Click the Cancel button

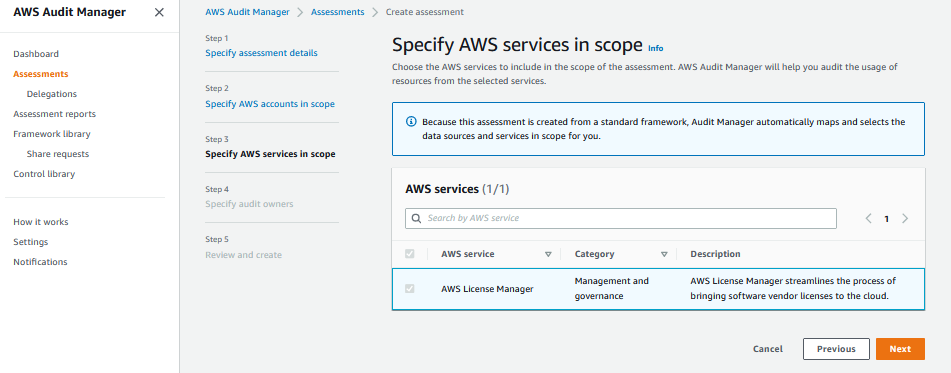(768, 349)
